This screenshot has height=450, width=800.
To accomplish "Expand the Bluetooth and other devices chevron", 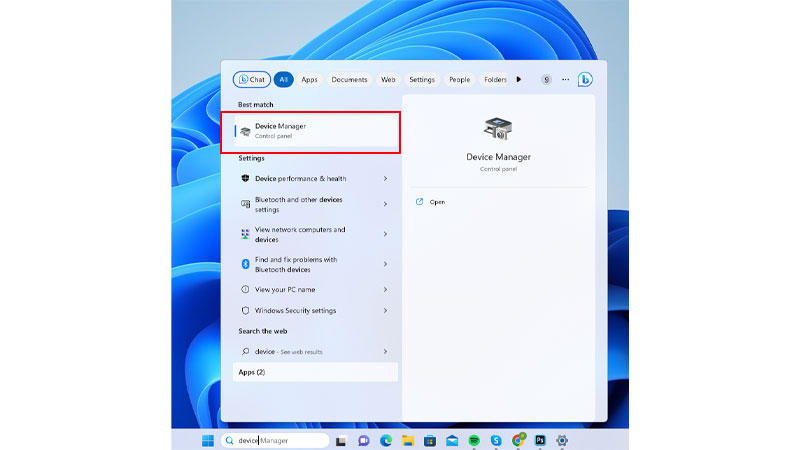I will (x=385, y=204).
